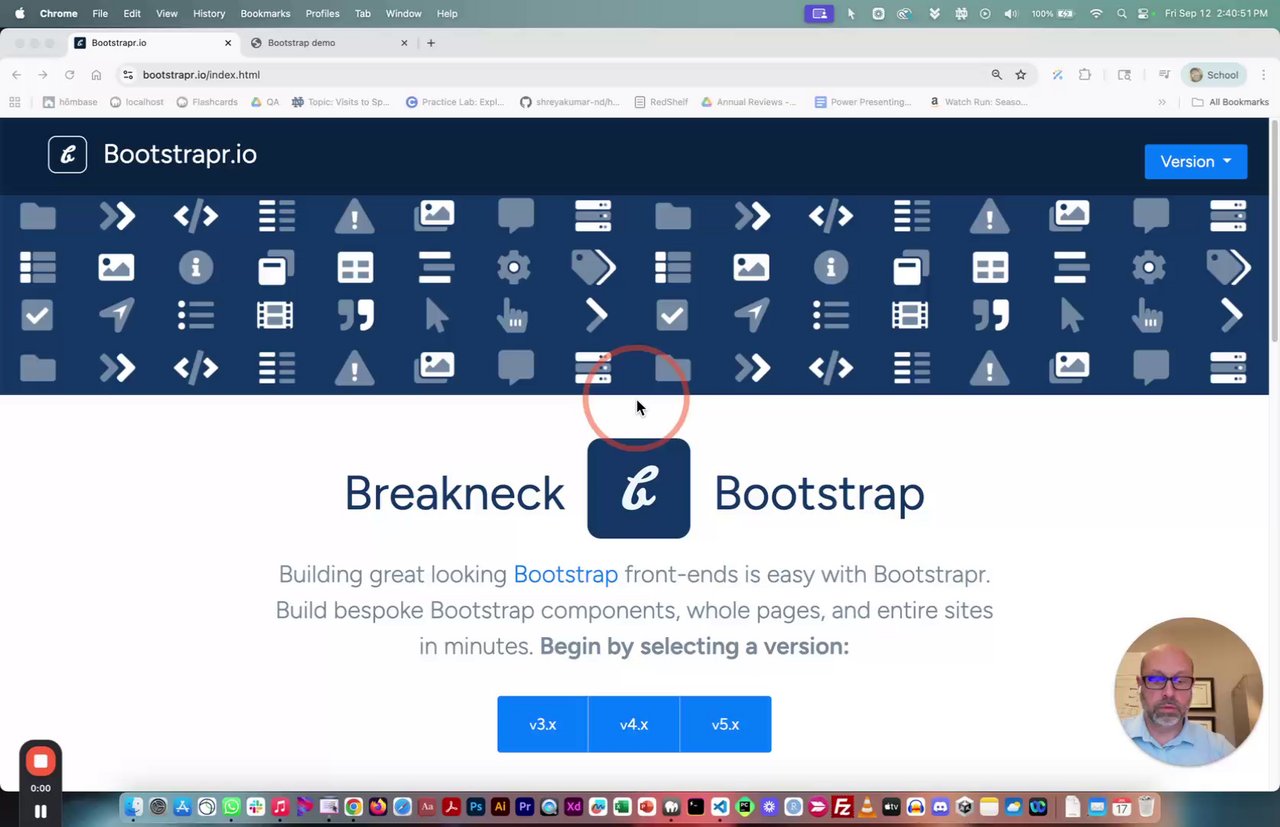Open WhatsApp from the Dock

pos(232,807)
